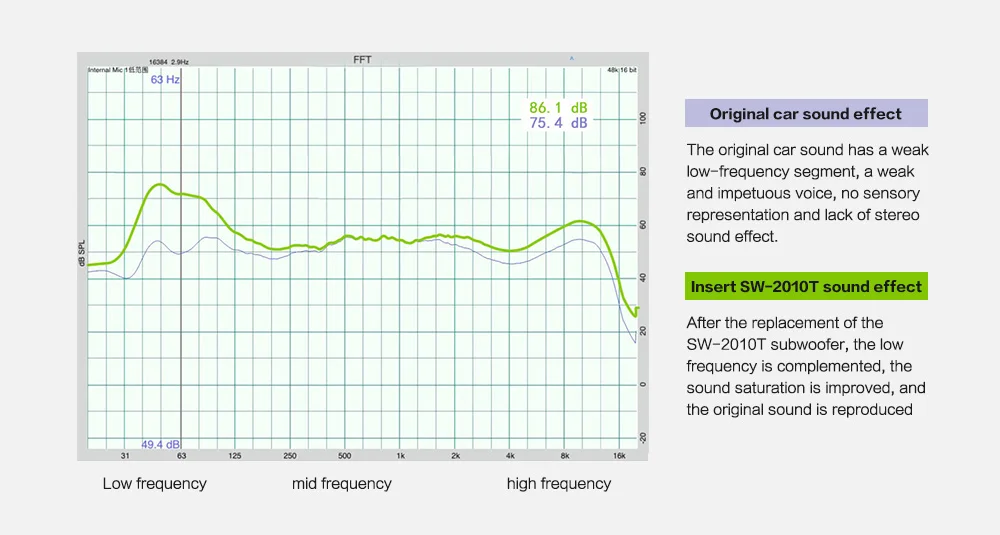Click the high frequency caption
Screen dimensions: 1000x535
[559, 483]
